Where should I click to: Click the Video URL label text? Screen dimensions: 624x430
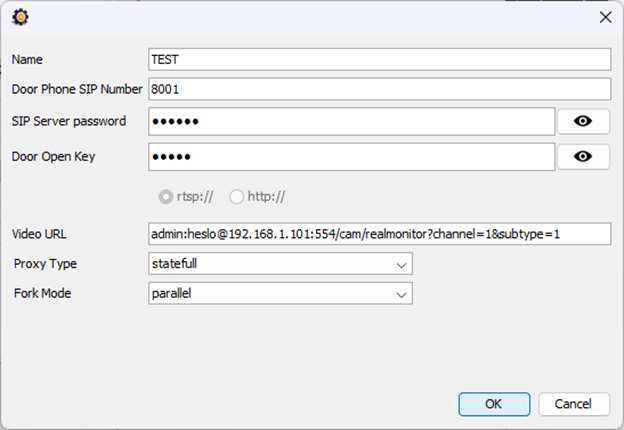point(40,234)
